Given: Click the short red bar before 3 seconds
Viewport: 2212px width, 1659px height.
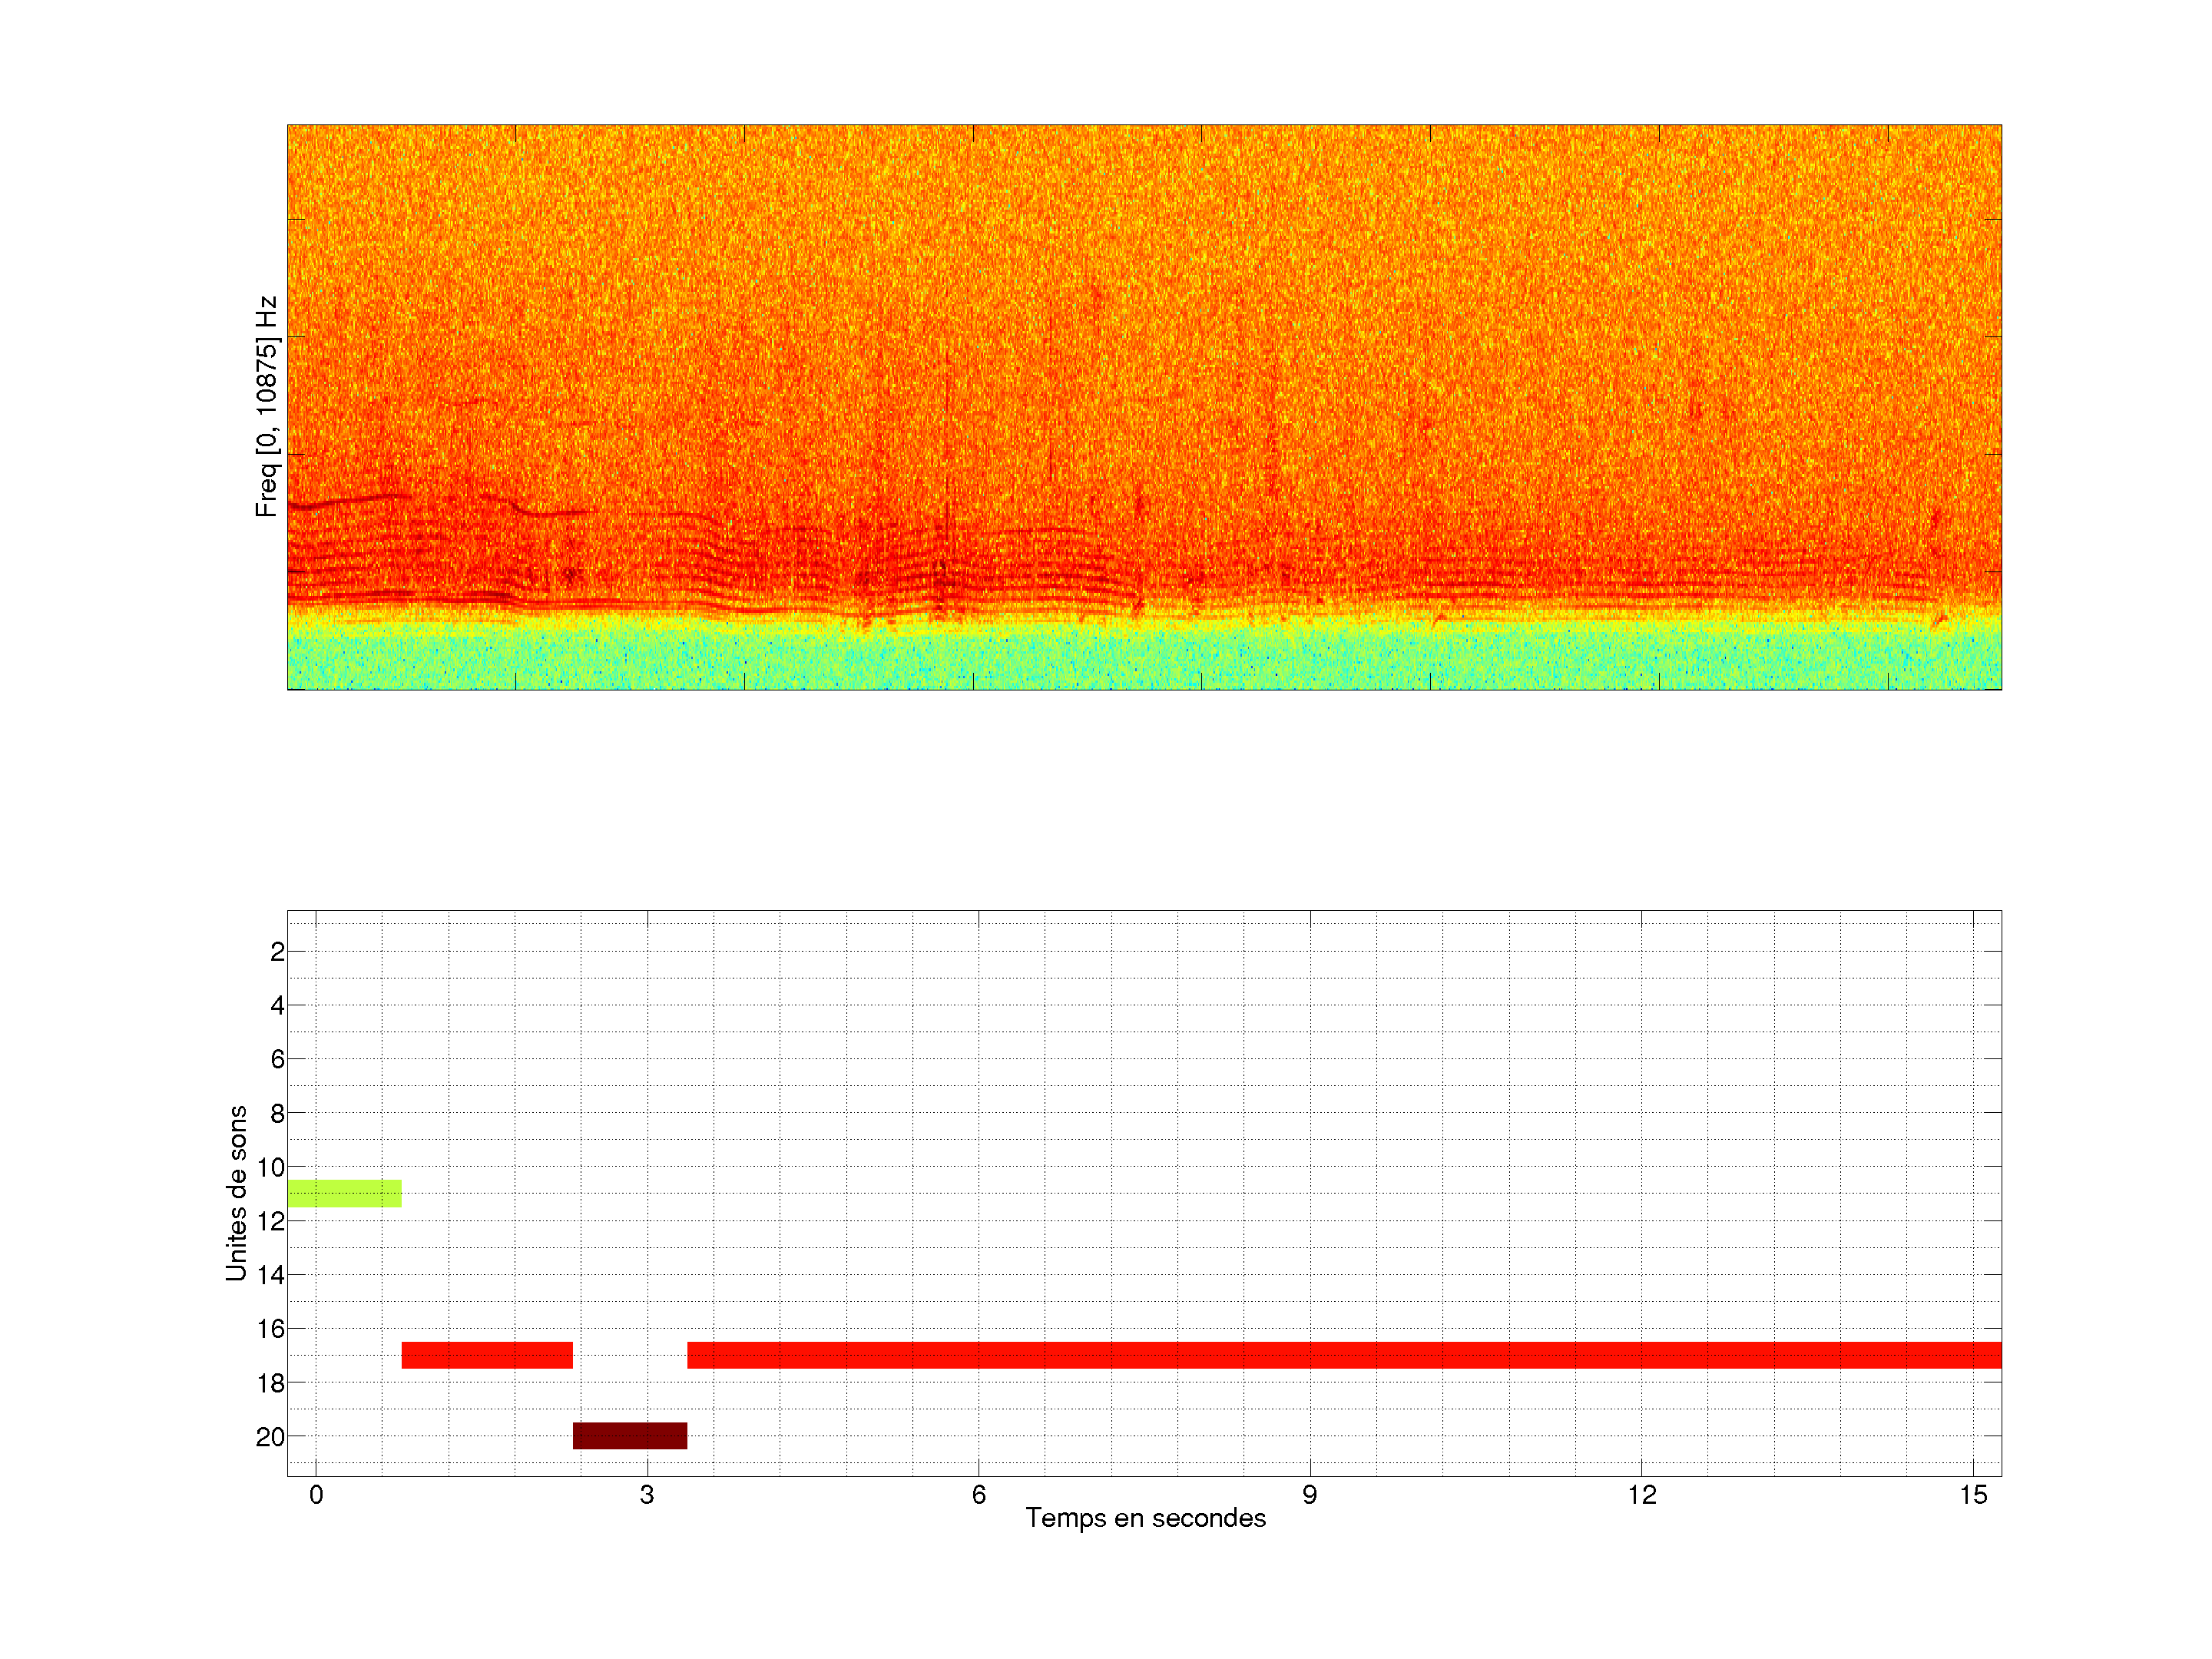Looking at the screenshot, I should pos(487,1355).
